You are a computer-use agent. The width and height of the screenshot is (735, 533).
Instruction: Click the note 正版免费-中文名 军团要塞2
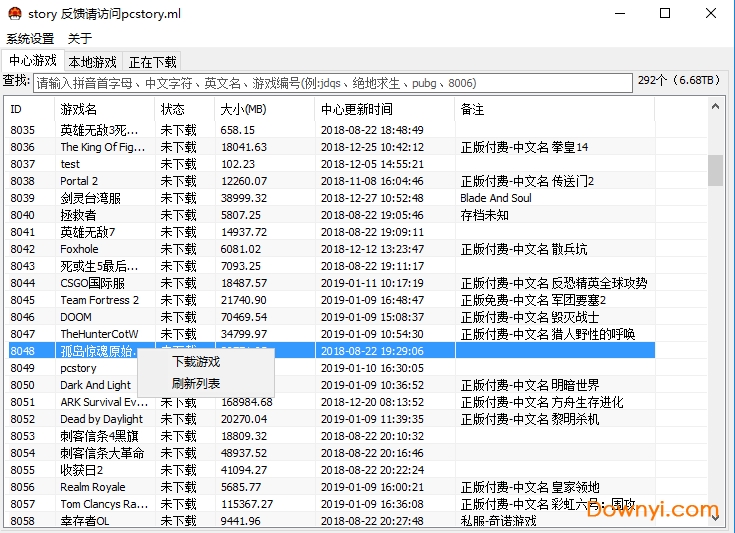533,300
